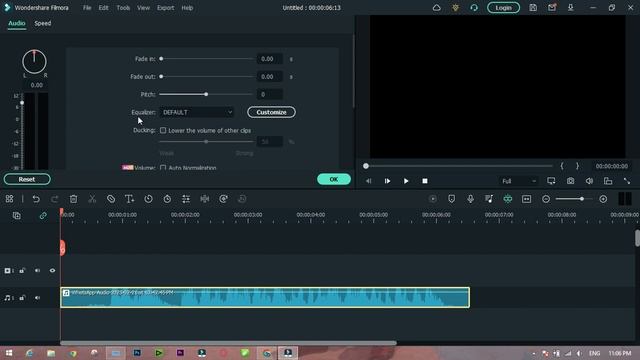Toggle the video track eye visibility
This screenshot has height=360, width=640.
coord(52,271)
